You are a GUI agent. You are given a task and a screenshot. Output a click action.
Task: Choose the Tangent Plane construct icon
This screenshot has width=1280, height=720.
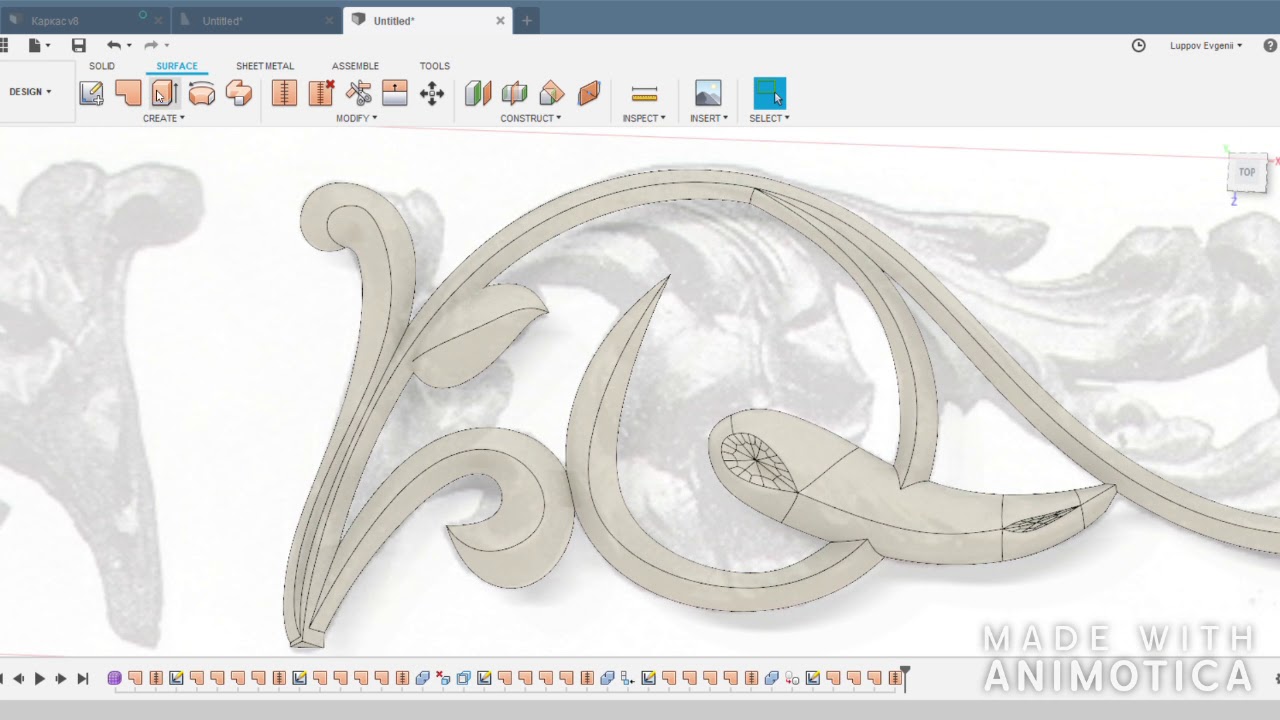pyautogui.click(x=552, y=93)
